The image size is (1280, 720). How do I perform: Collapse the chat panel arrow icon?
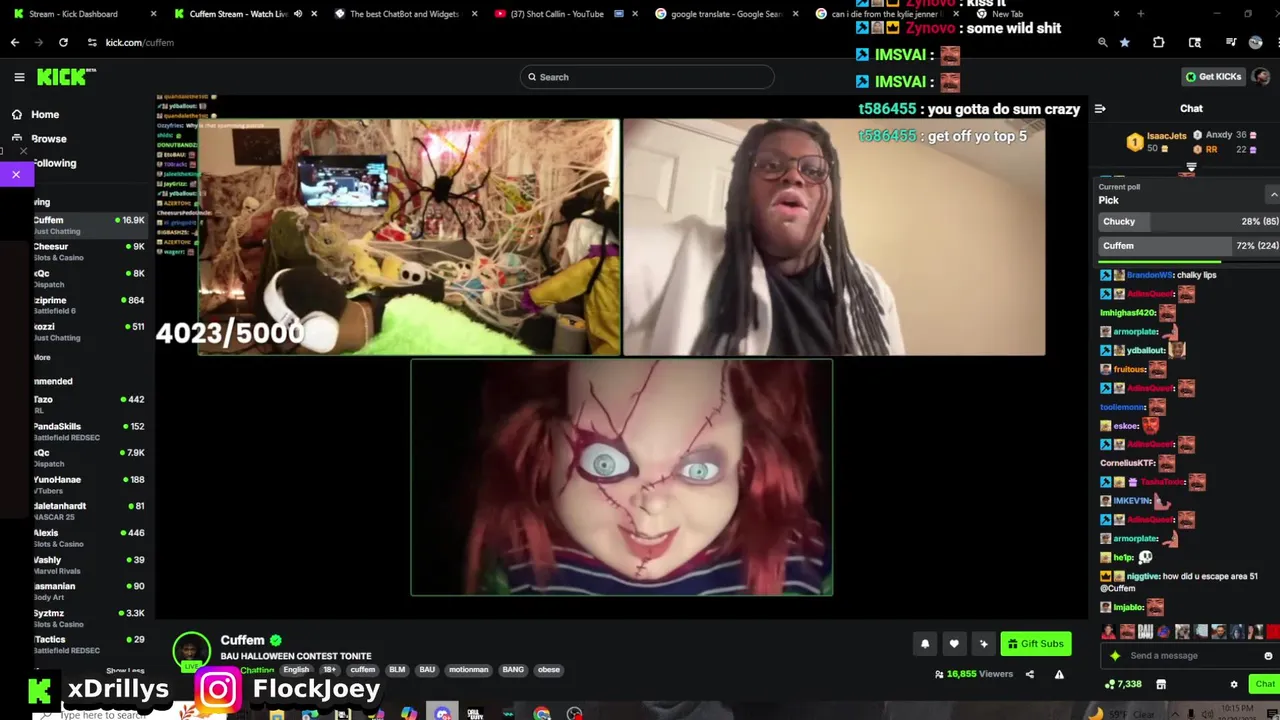(x=1100, y=109)
